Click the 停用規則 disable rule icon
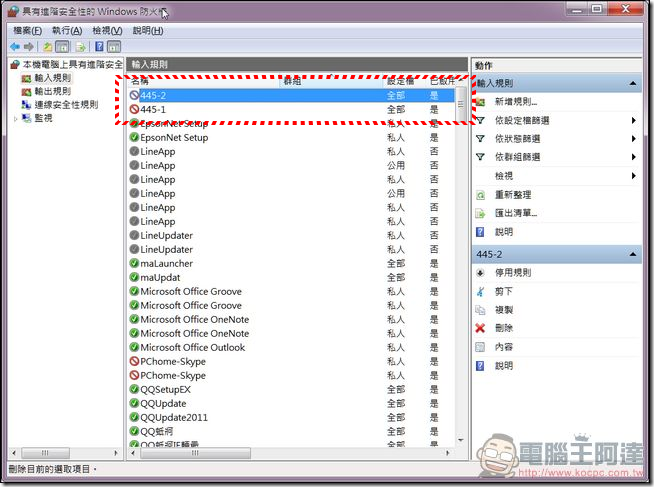Image resolution: width=654 pixels, height=487 pixels. pos(480,273)
